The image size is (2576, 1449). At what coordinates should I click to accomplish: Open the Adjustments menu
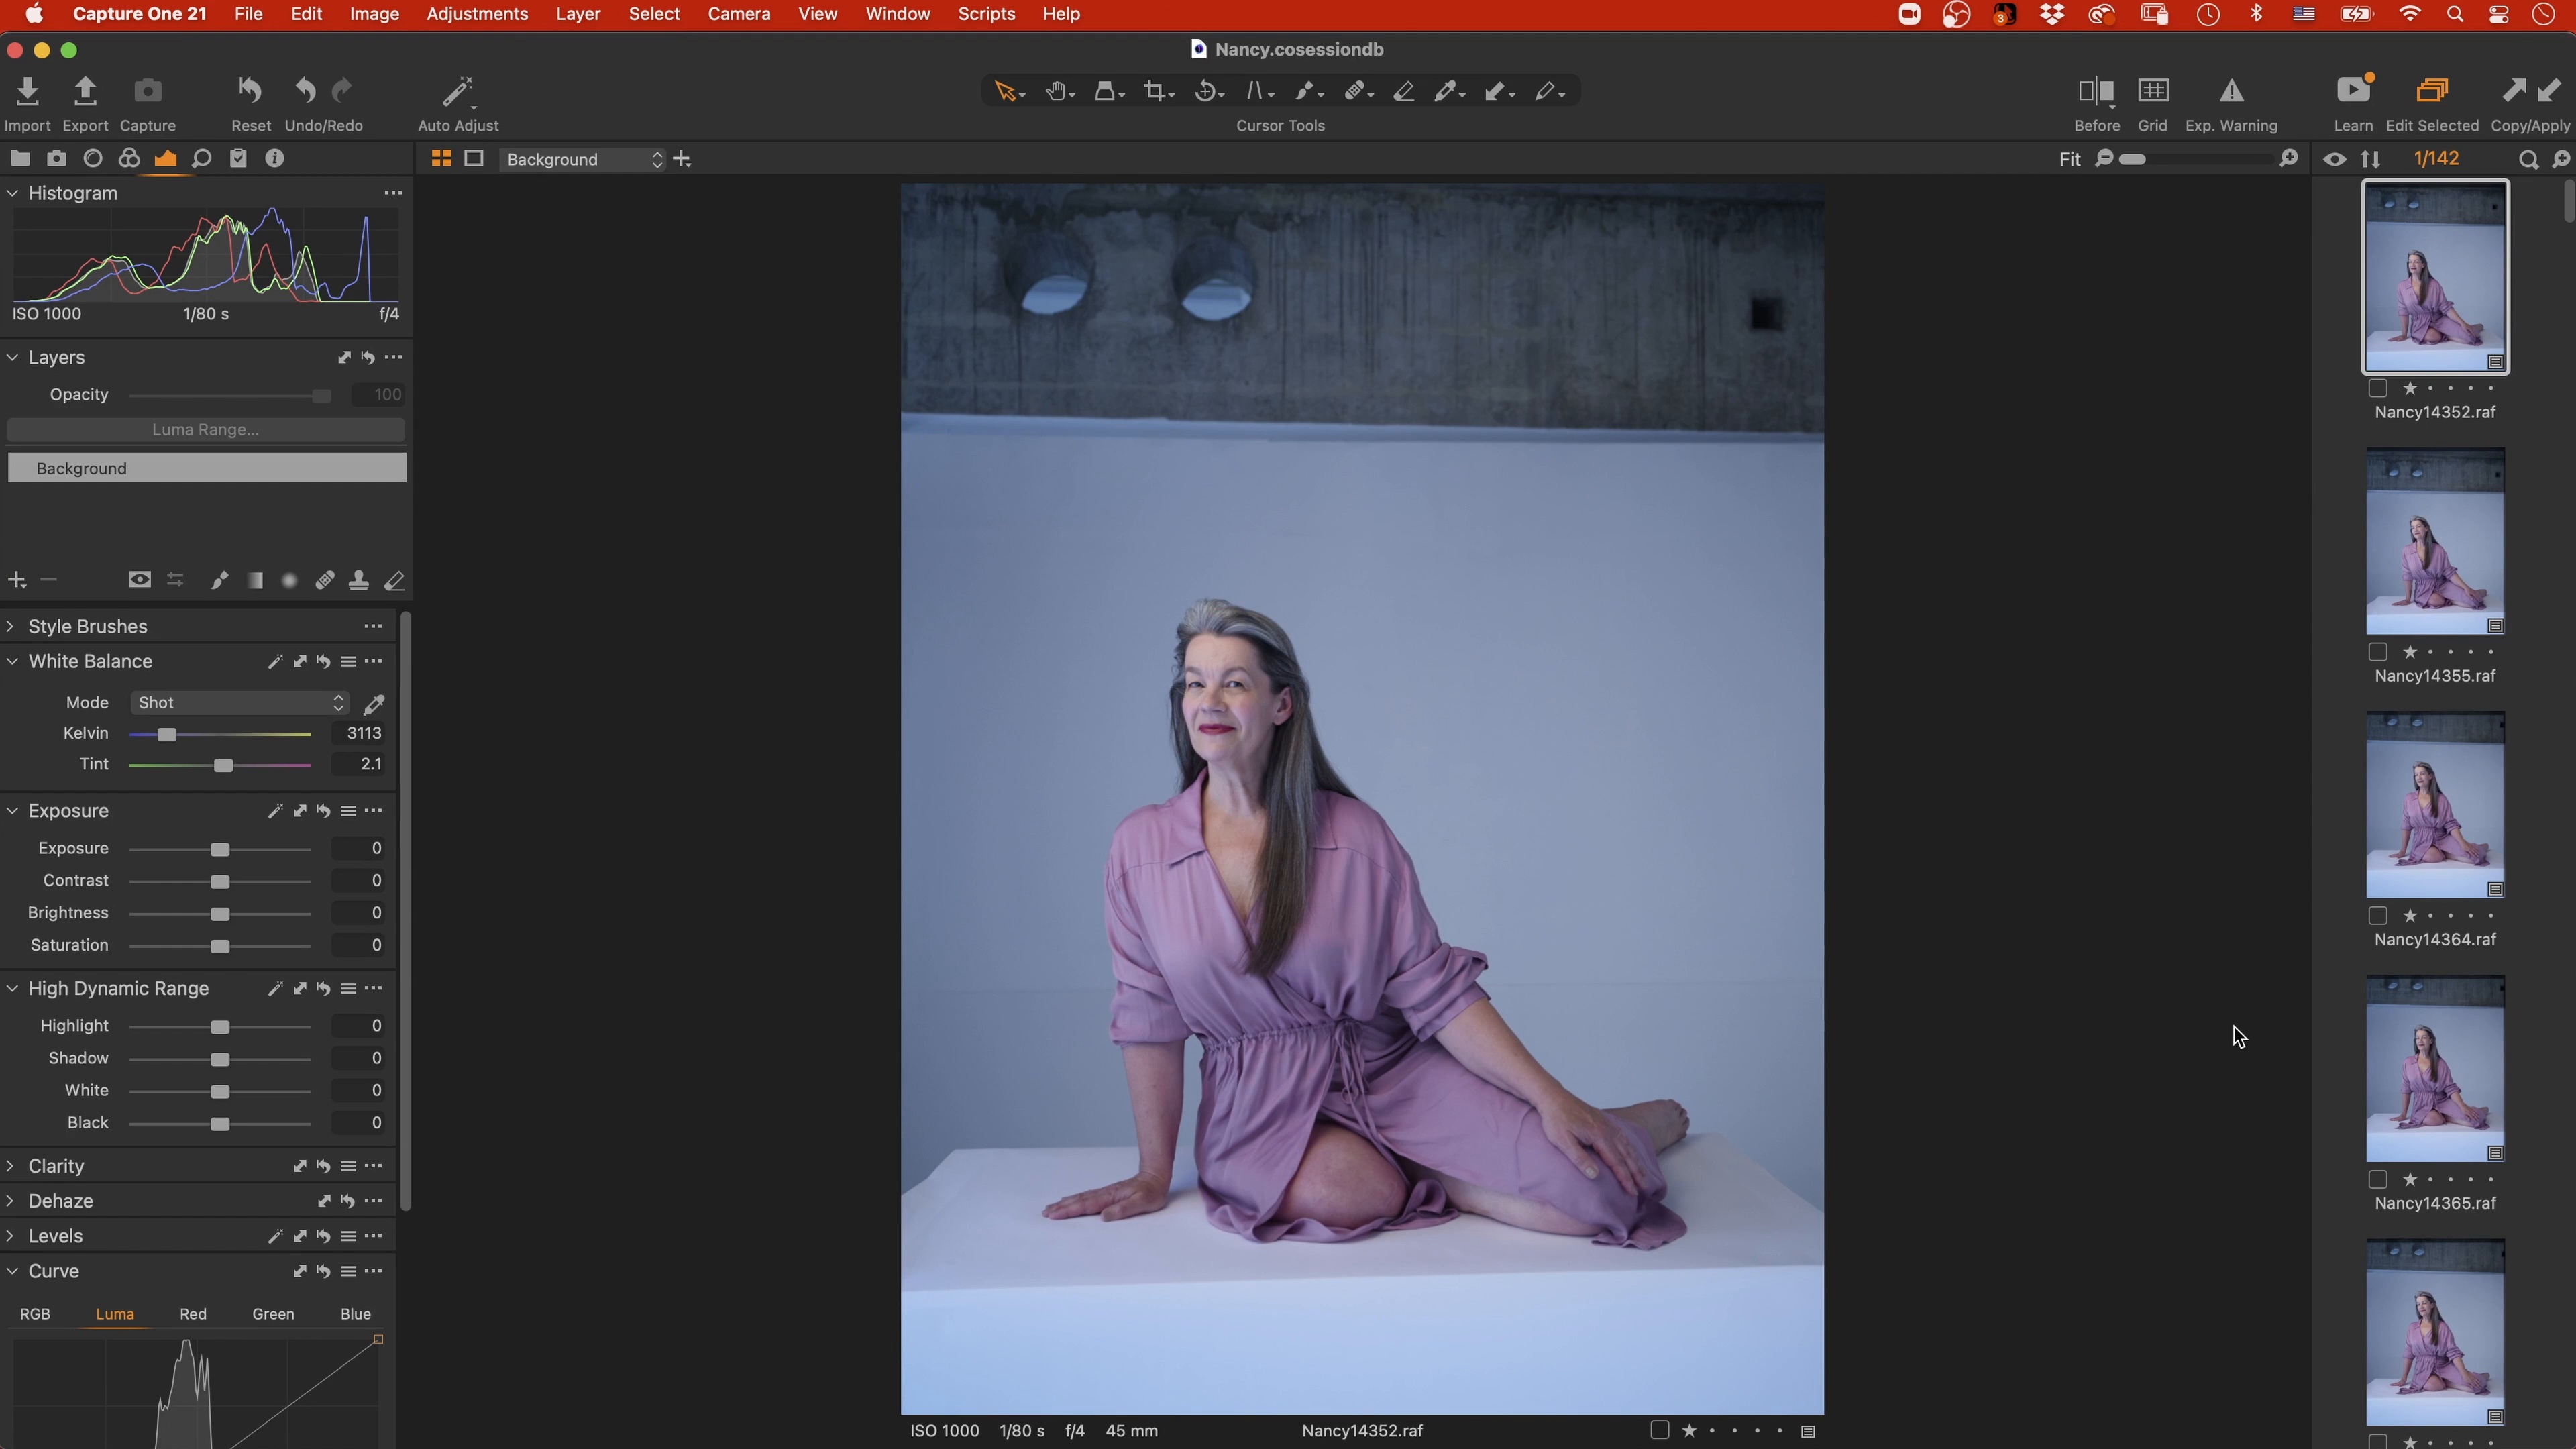pos(477,14)
